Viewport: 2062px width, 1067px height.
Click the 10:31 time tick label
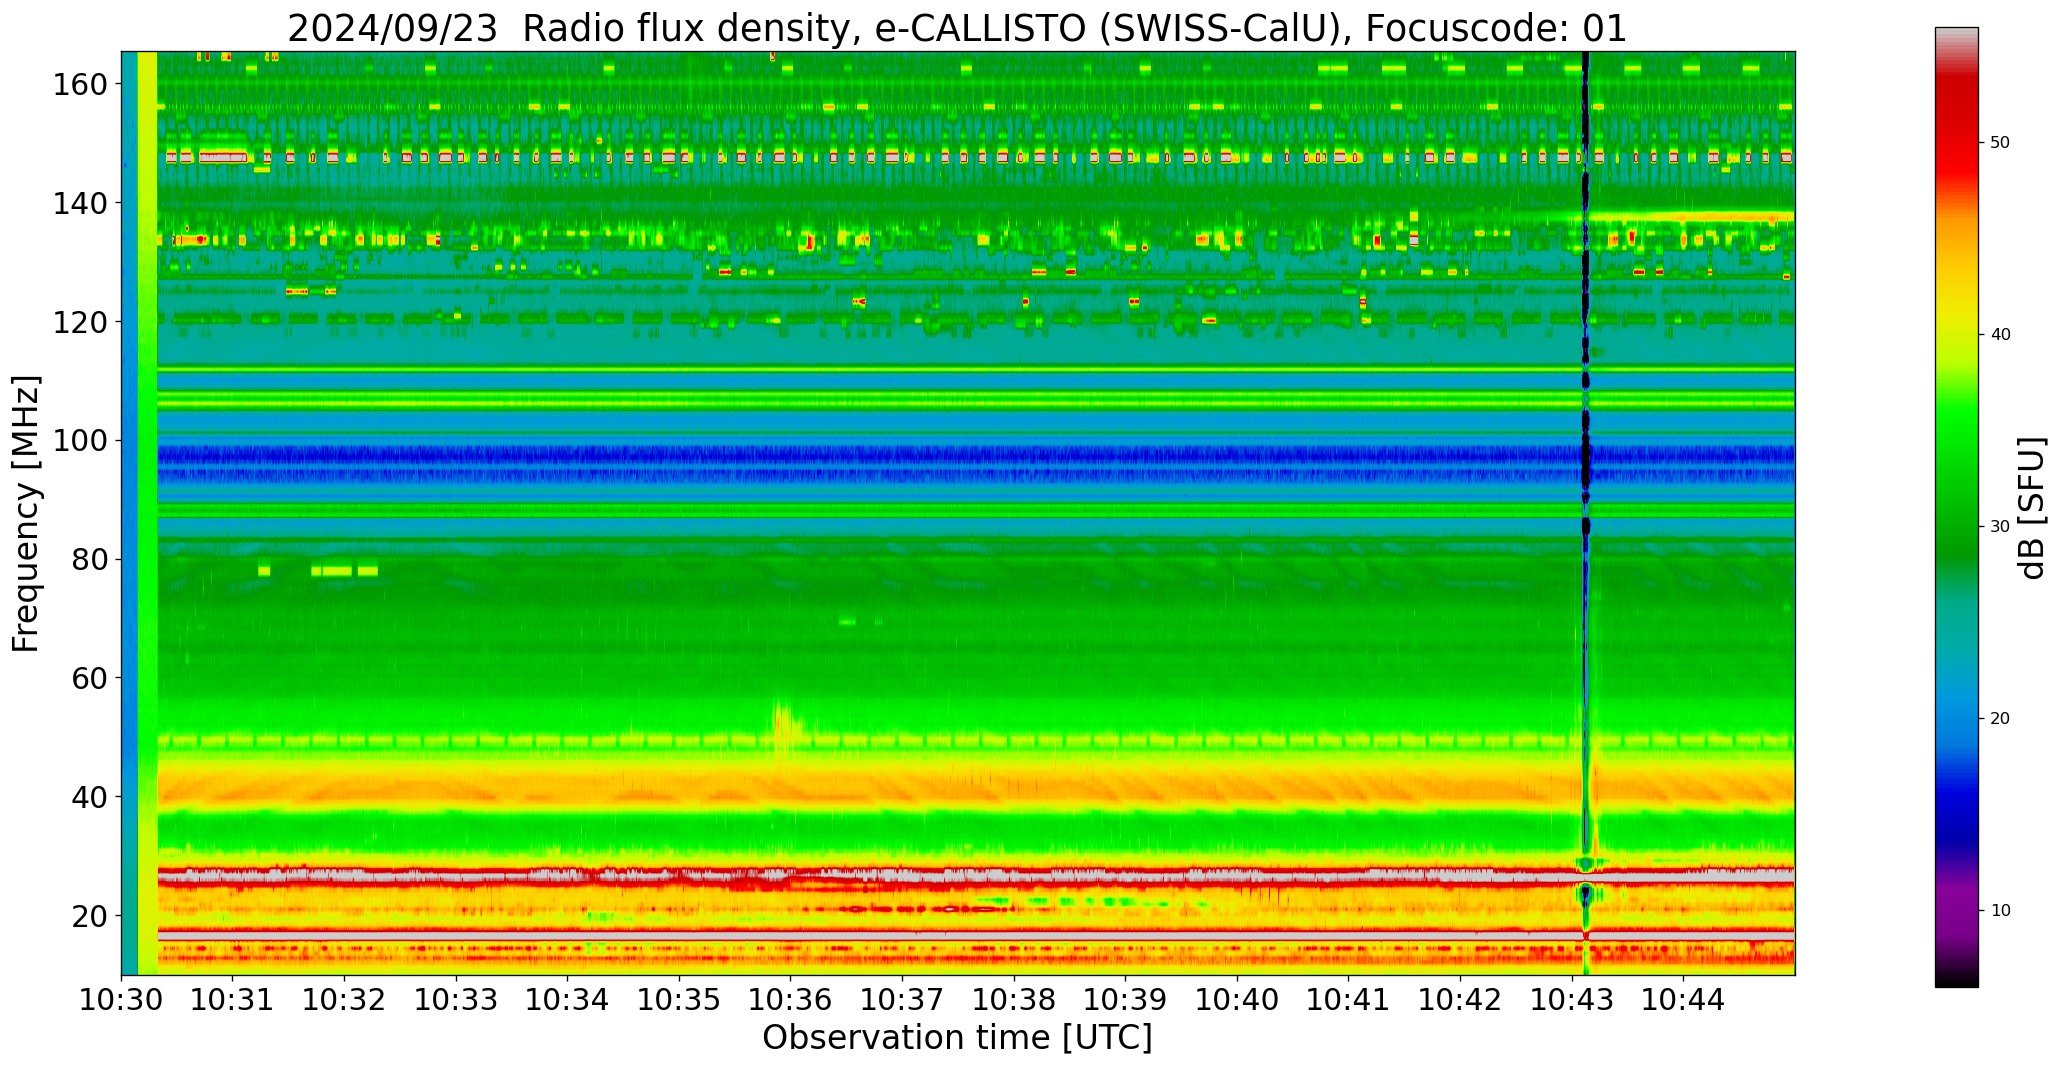[x=233, y=999]
